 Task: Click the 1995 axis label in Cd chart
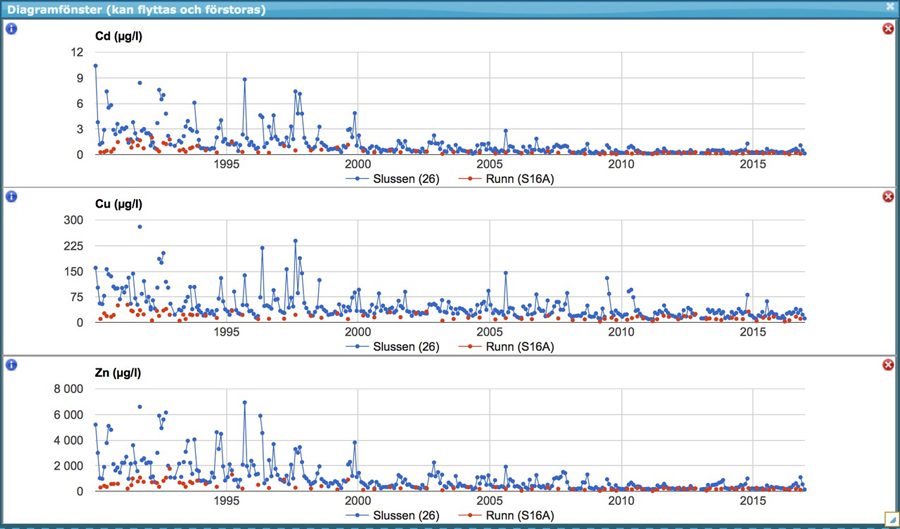click(226, 165)
